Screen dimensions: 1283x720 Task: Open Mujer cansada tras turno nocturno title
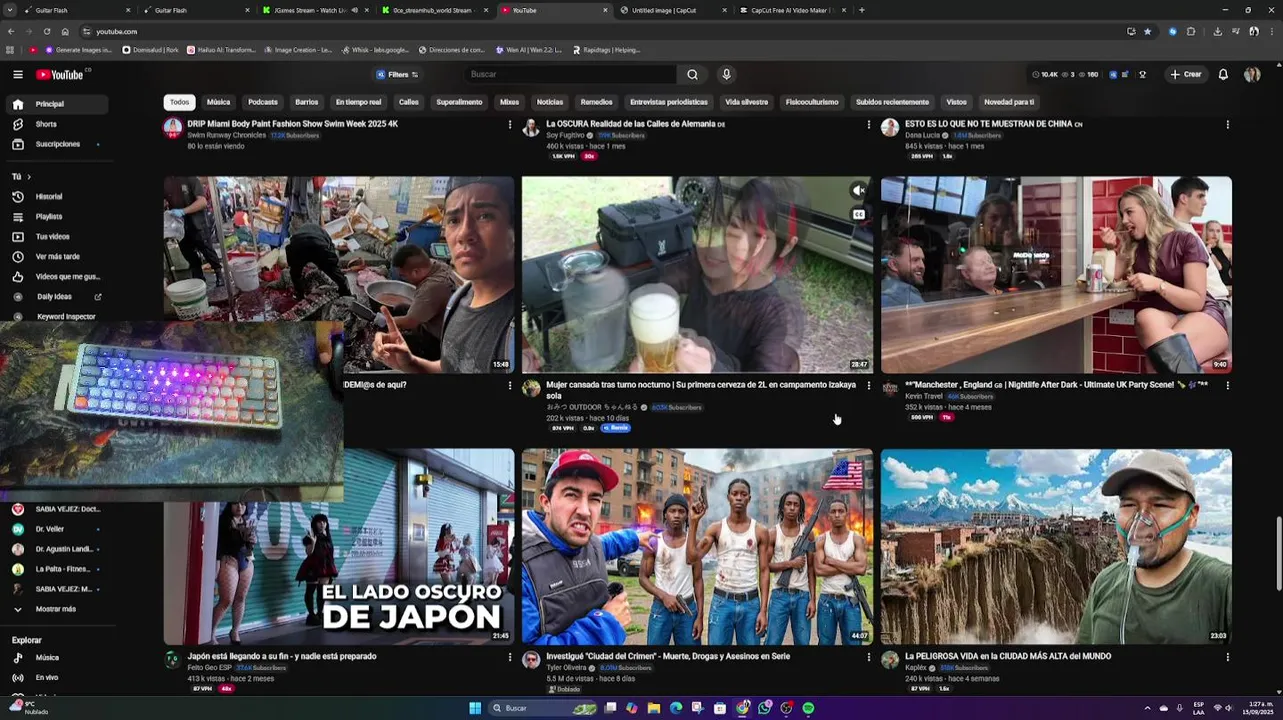pyautogui.click(x=701, y=389)
